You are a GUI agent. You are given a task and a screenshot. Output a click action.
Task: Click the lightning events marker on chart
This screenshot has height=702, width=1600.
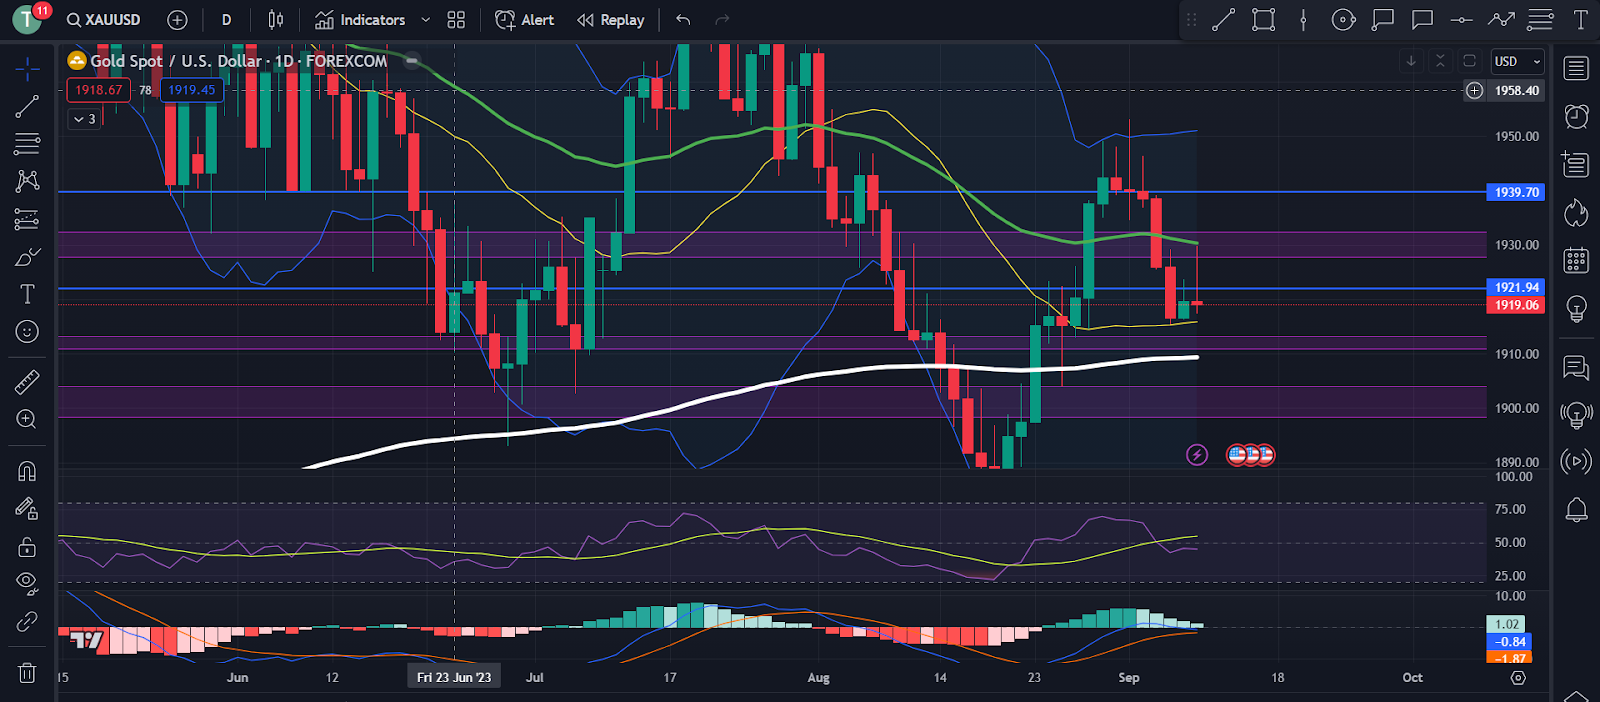point(1197,455)
